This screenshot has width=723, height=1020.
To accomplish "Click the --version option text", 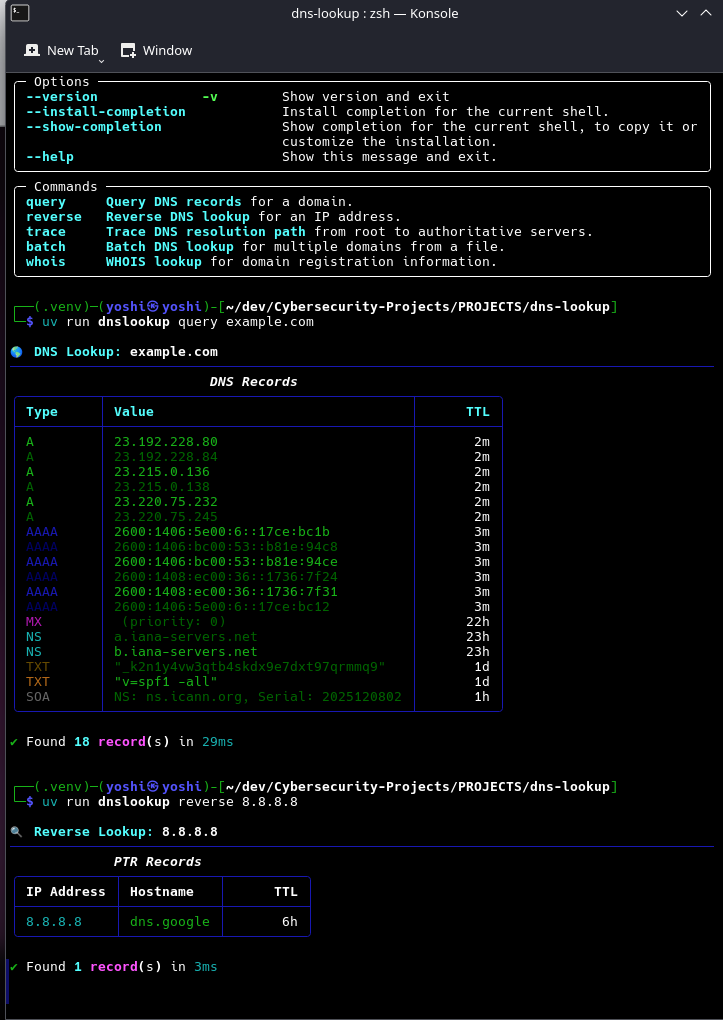I will (62, 97).
